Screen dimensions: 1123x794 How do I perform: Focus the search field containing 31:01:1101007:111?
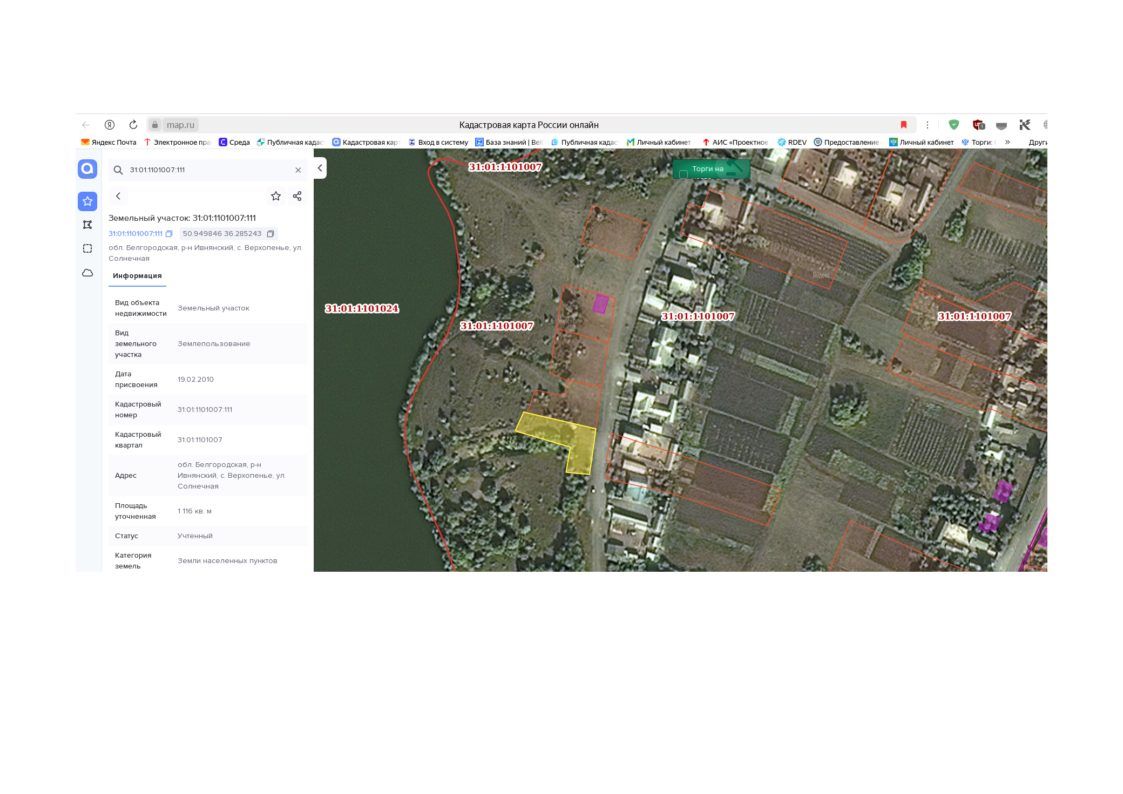[208, 170]
